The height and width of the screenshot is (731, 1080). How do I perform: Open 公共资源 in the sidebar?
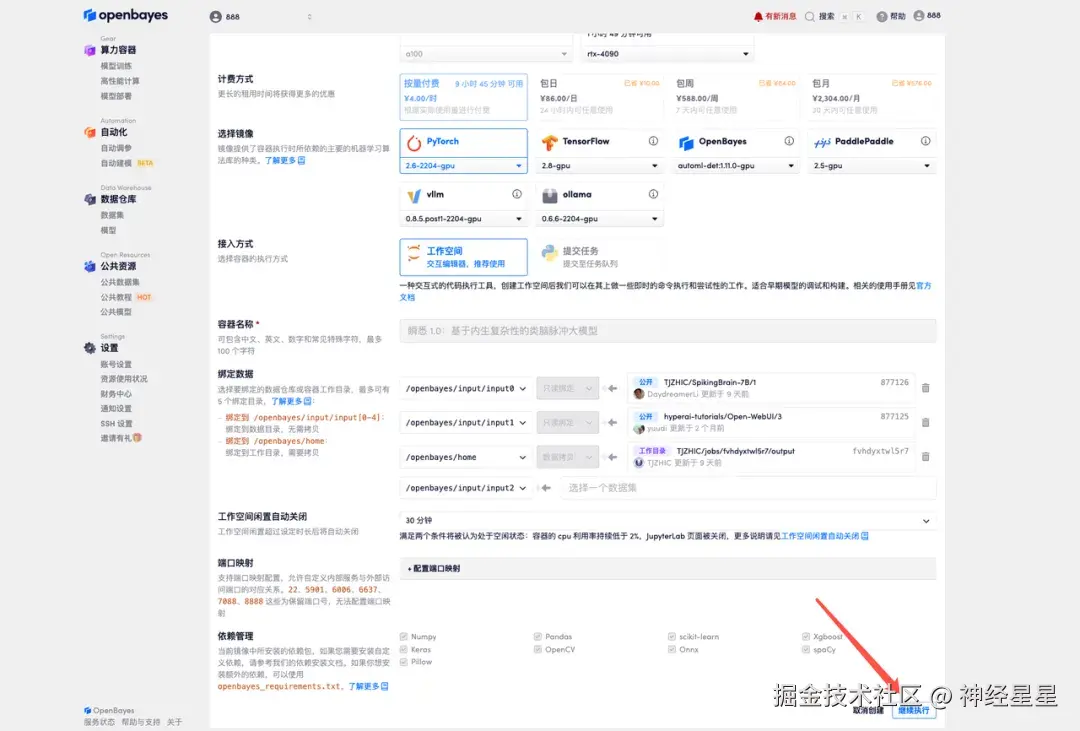pos(111,266)
